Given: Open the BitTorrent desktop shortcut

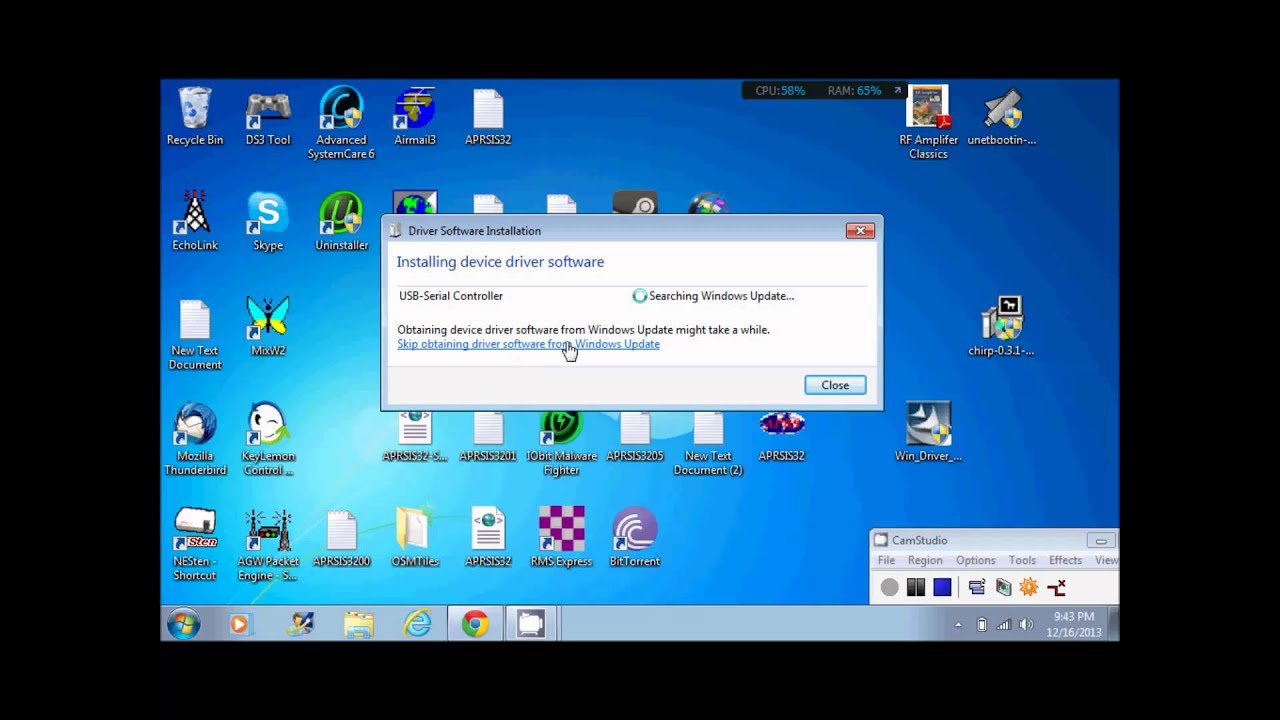Looking at the screenshot, I should point(635,538).
